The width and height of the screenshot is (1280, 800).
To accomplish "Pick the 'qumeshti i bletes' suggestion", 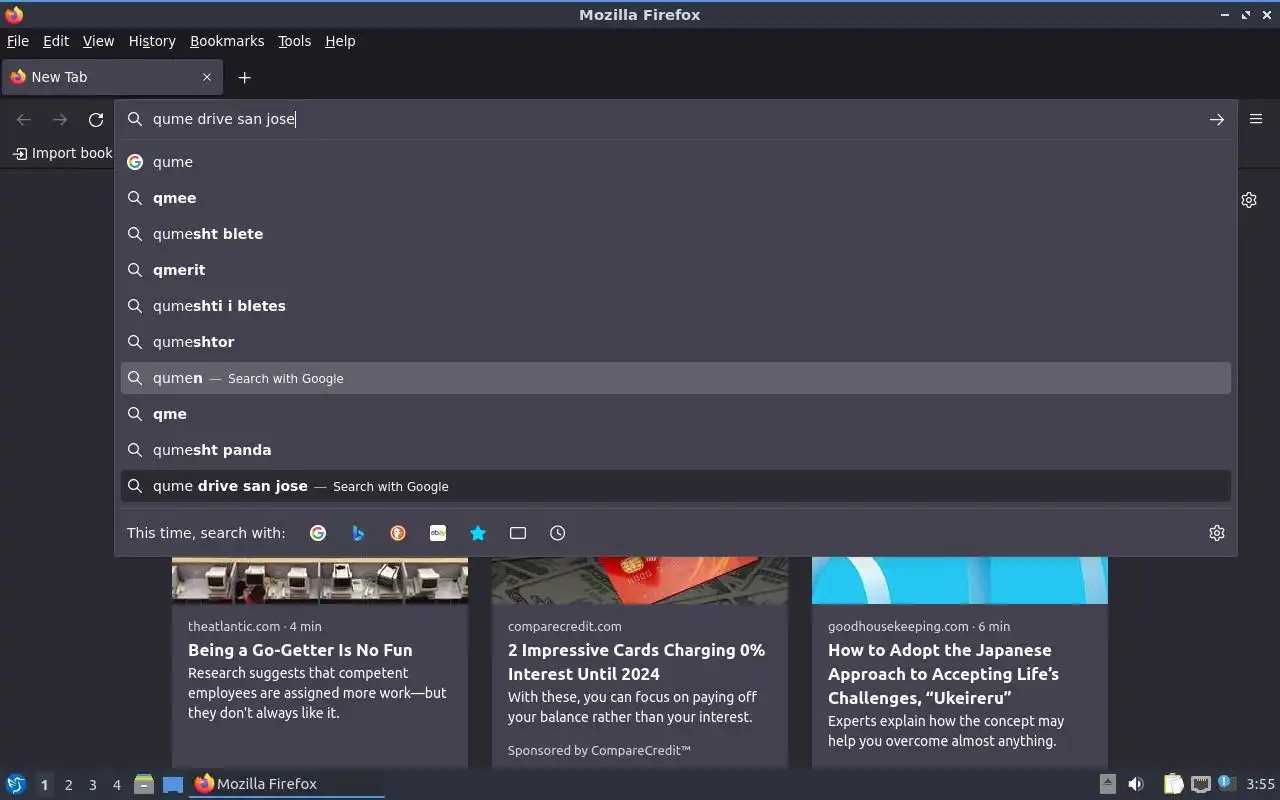I will coord(675,306).
